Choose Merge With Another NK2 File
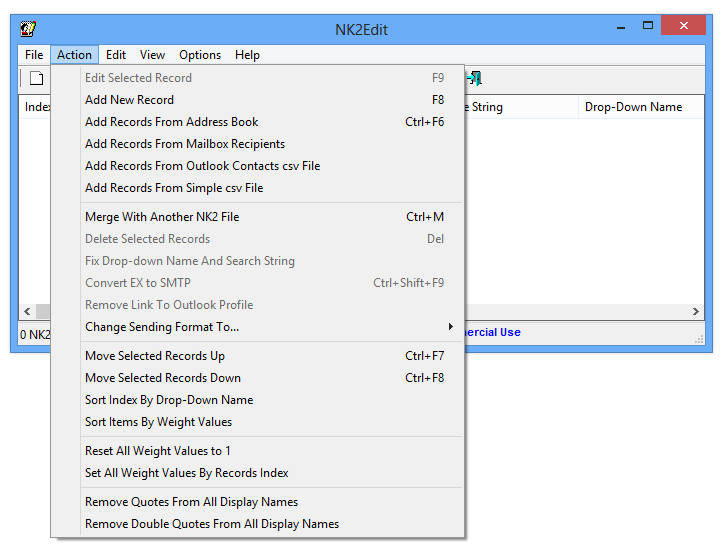Screen dimensions: 722x550 click(x=162, y=217)
